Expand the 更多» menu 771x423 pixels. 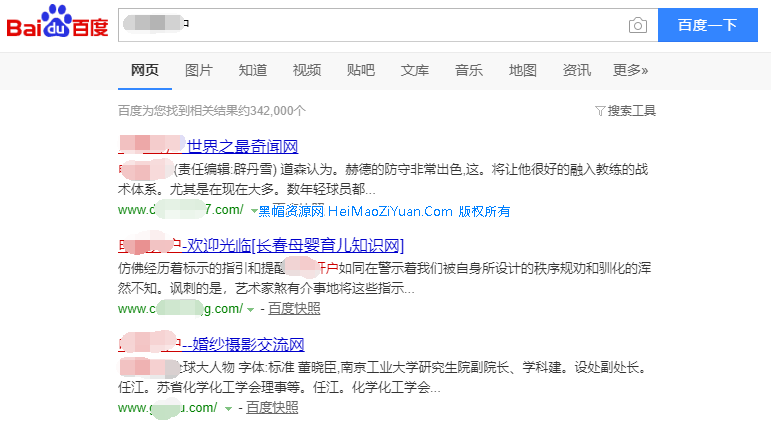pyautogui.click(x=631, y=70)
